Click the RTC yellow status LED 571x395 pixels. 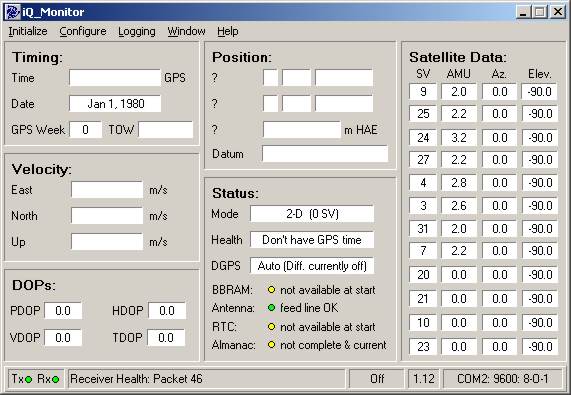[x=271, y=327]
